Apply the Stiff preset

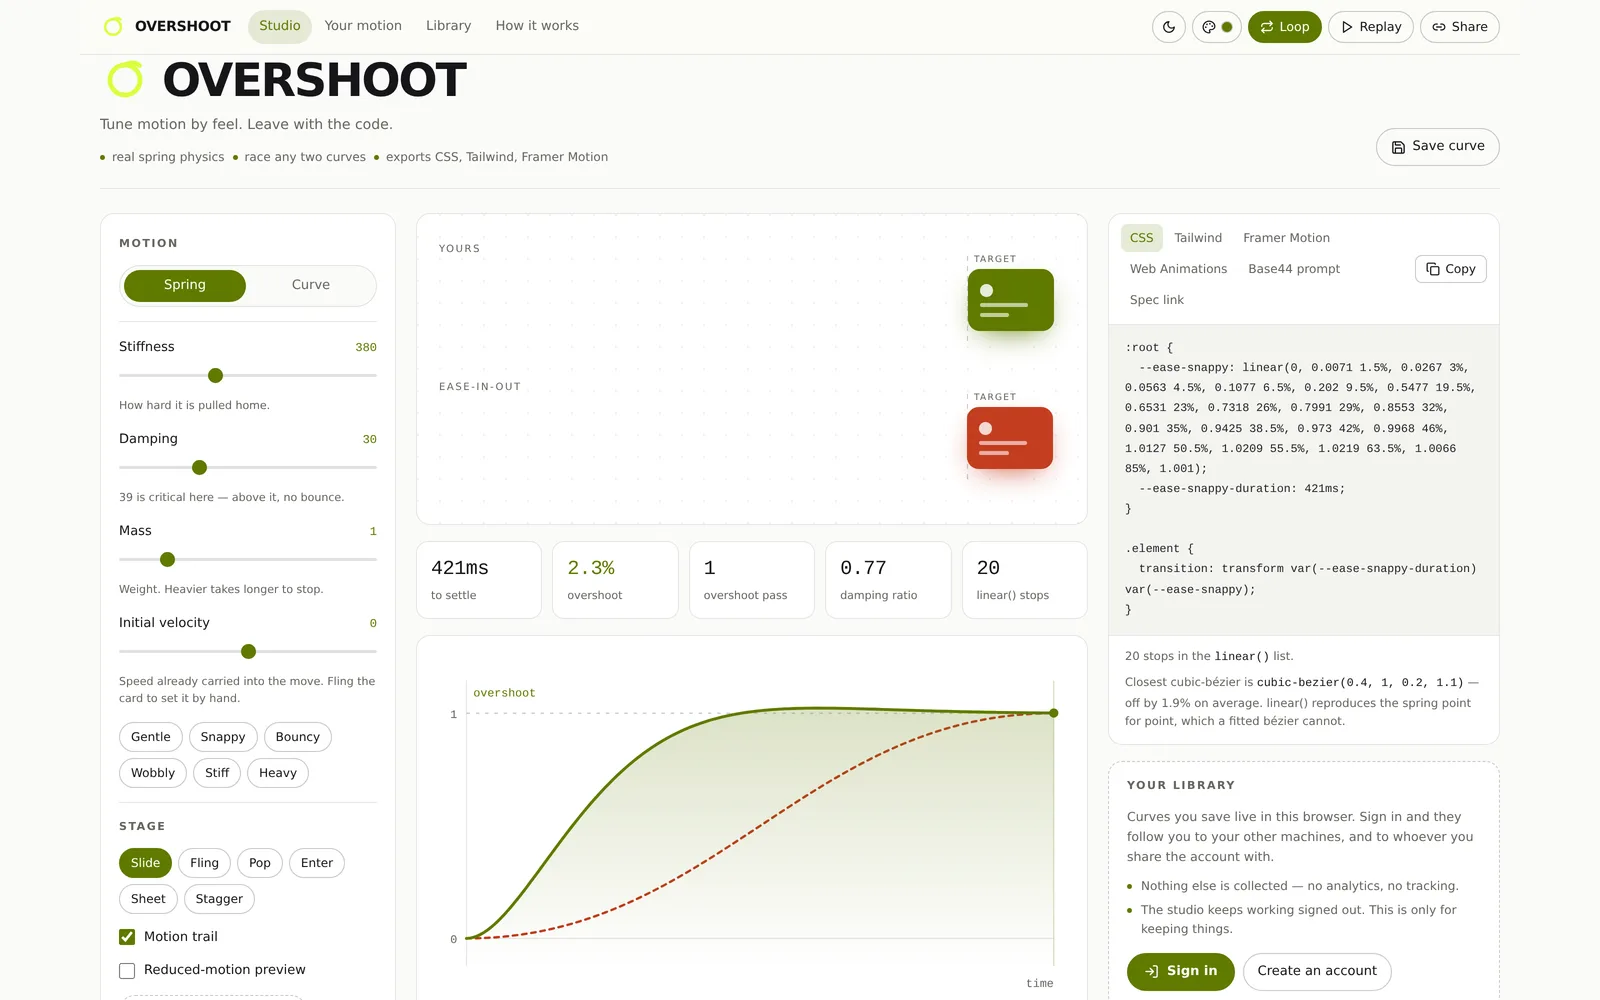[x=217, y=773]
